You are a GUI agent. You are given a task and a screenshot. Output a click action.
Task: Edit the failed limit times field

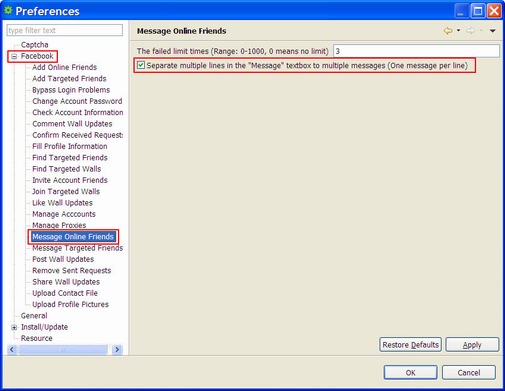pyautogui.click(x=416, y=51)
